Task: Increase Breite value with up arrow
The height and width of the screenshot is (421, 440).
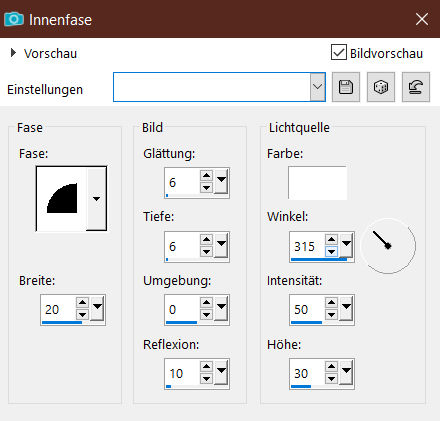Action: pos(82,302)
